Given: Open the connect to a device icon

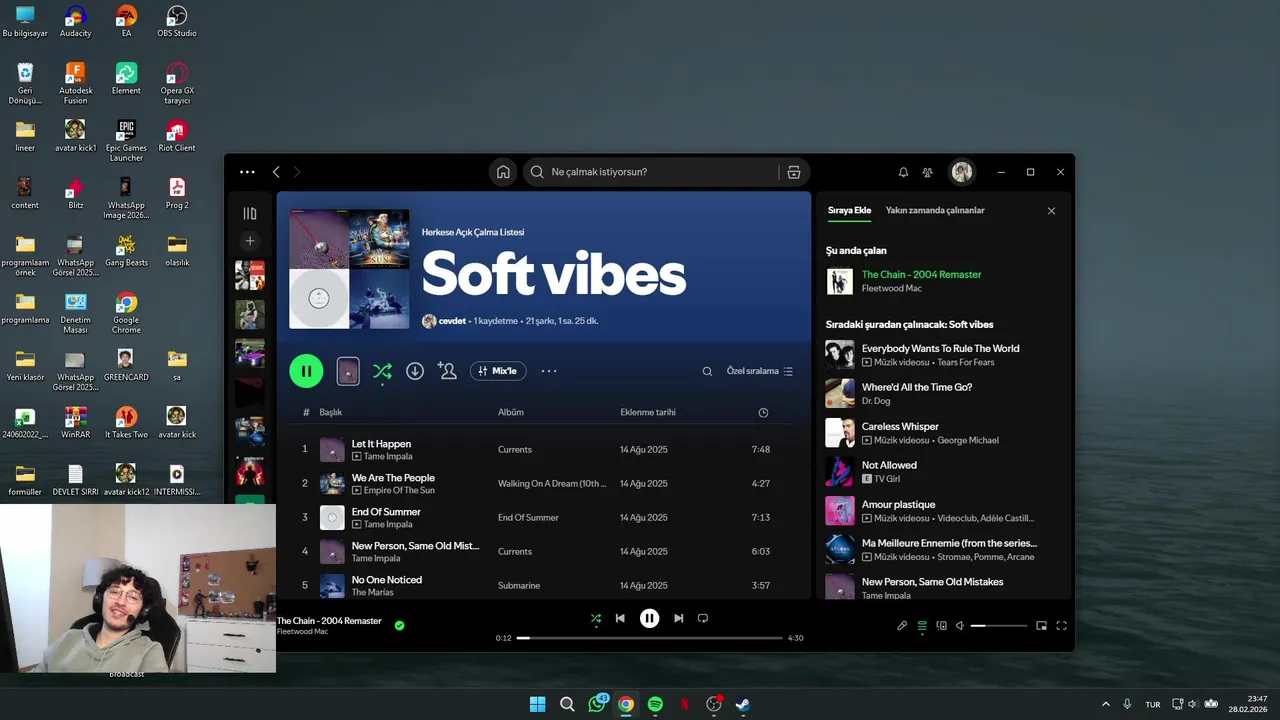Looking at the screenshot, I should click(942, 626).
